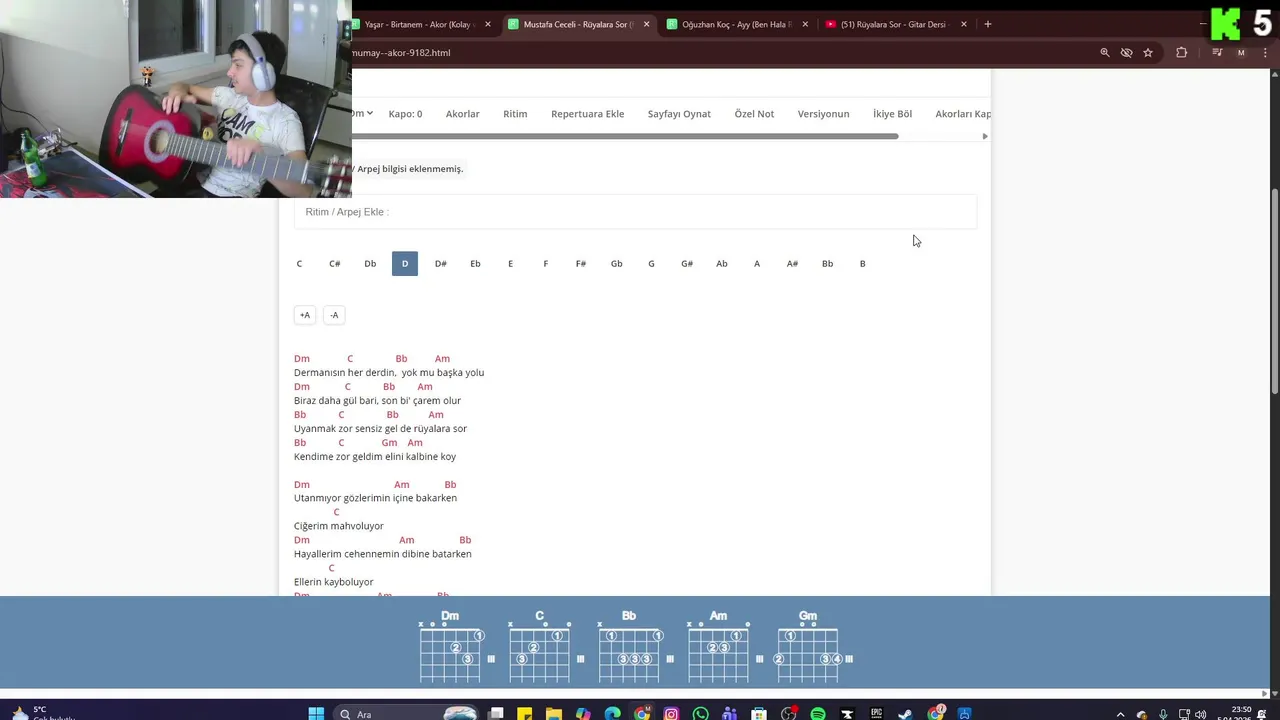Transpose to key Ab
1280x720 pixels.
coord(722,263)
